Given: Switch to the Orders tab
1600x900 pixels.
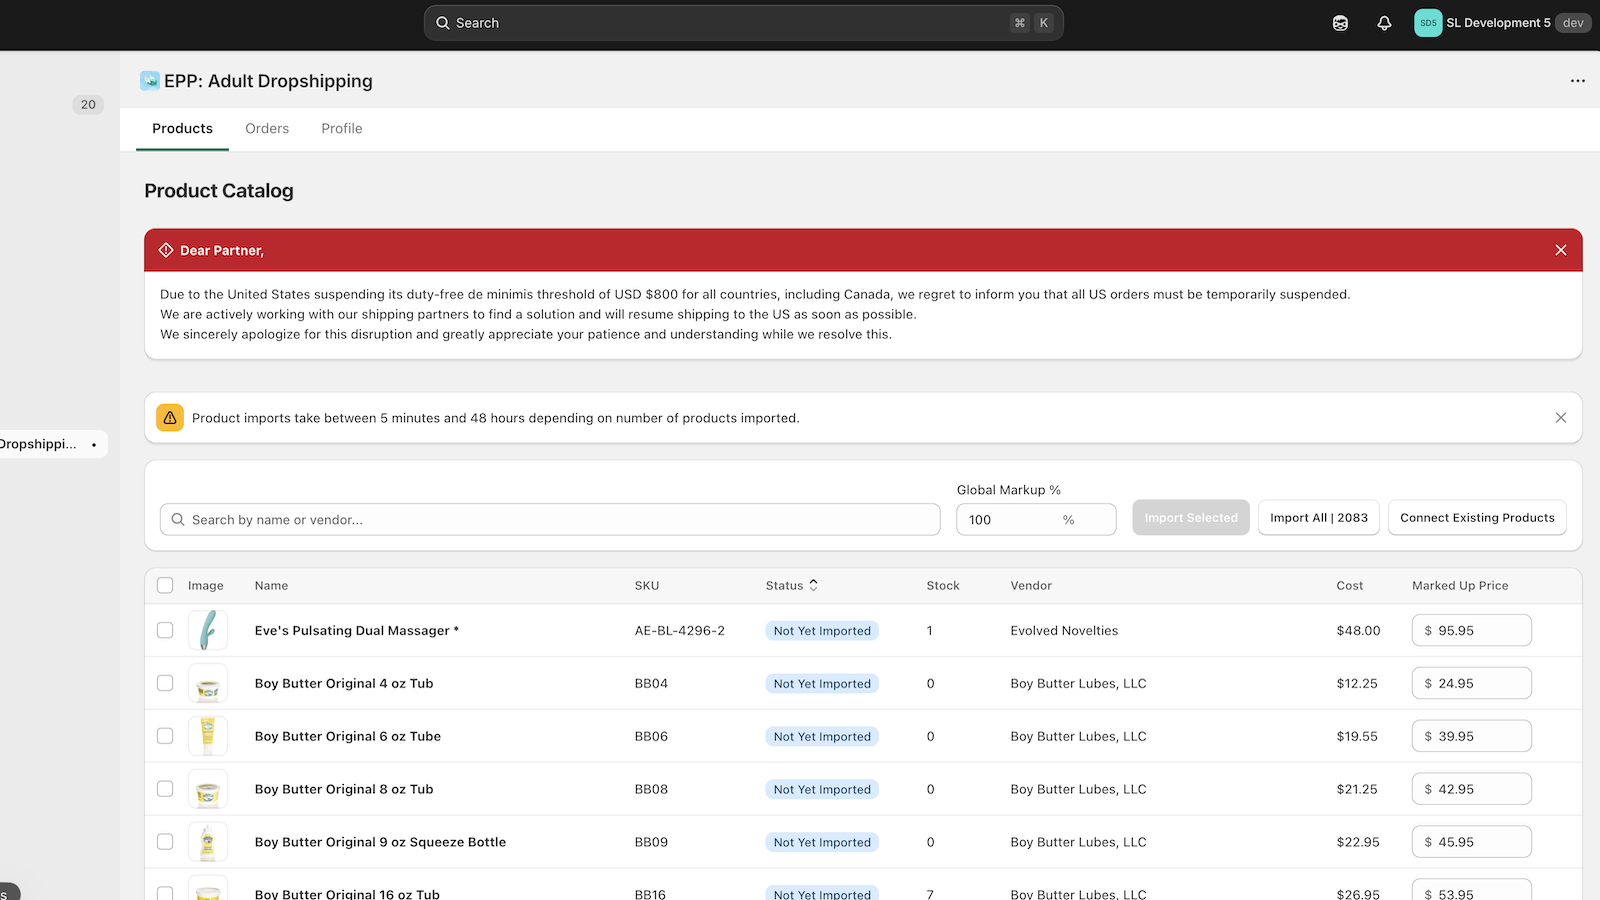Looking at the screenshot, I should coord(267,129).
